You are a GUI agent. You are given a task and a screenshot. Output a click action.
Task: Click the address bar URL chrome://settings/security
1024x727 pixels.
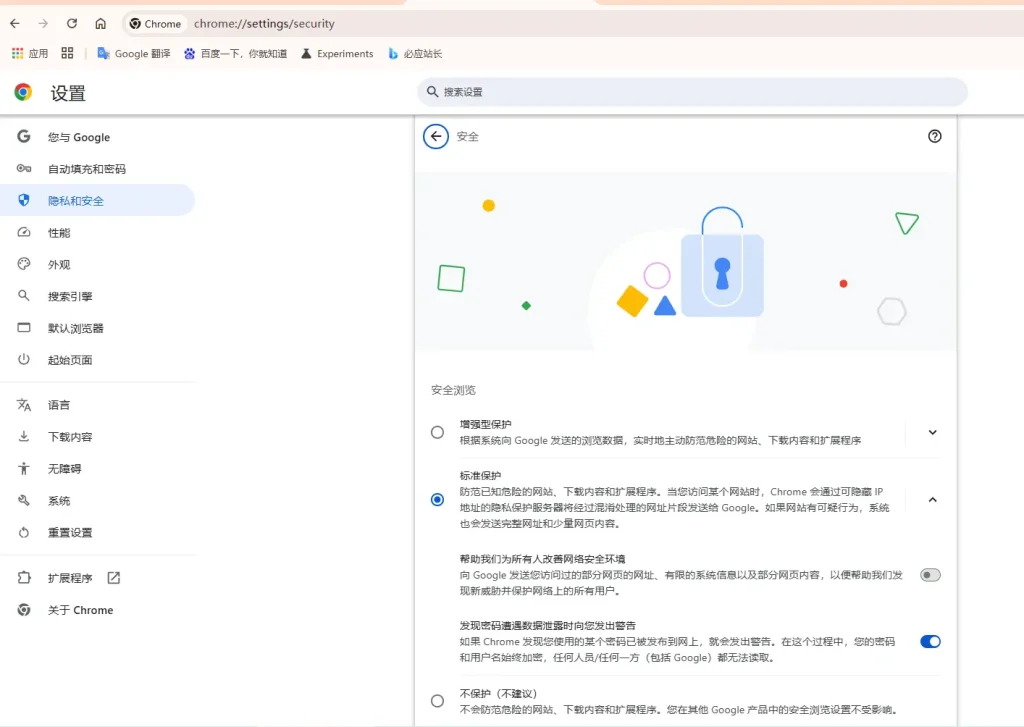(264, 24)
